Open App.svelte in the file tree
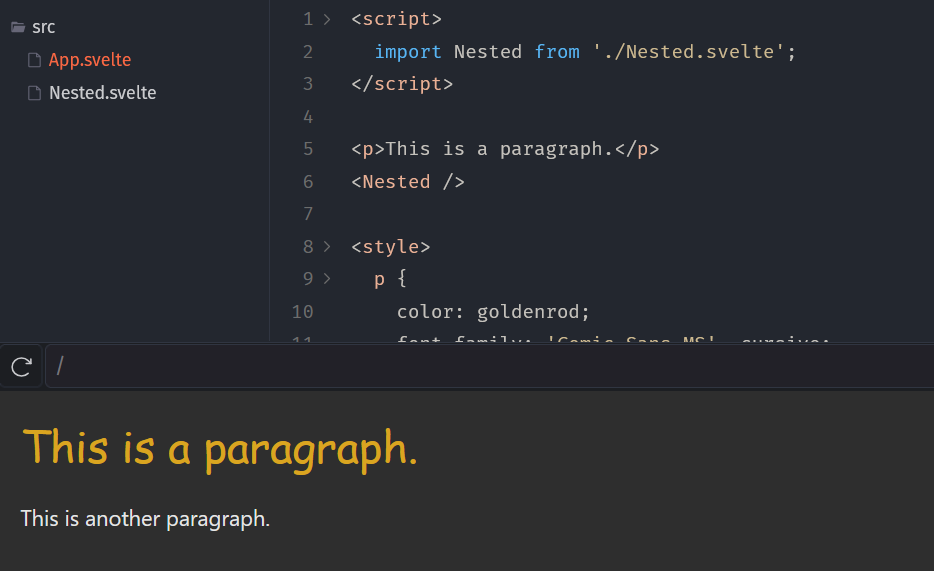Screen dimensions: 934x571 coord(90,60)
